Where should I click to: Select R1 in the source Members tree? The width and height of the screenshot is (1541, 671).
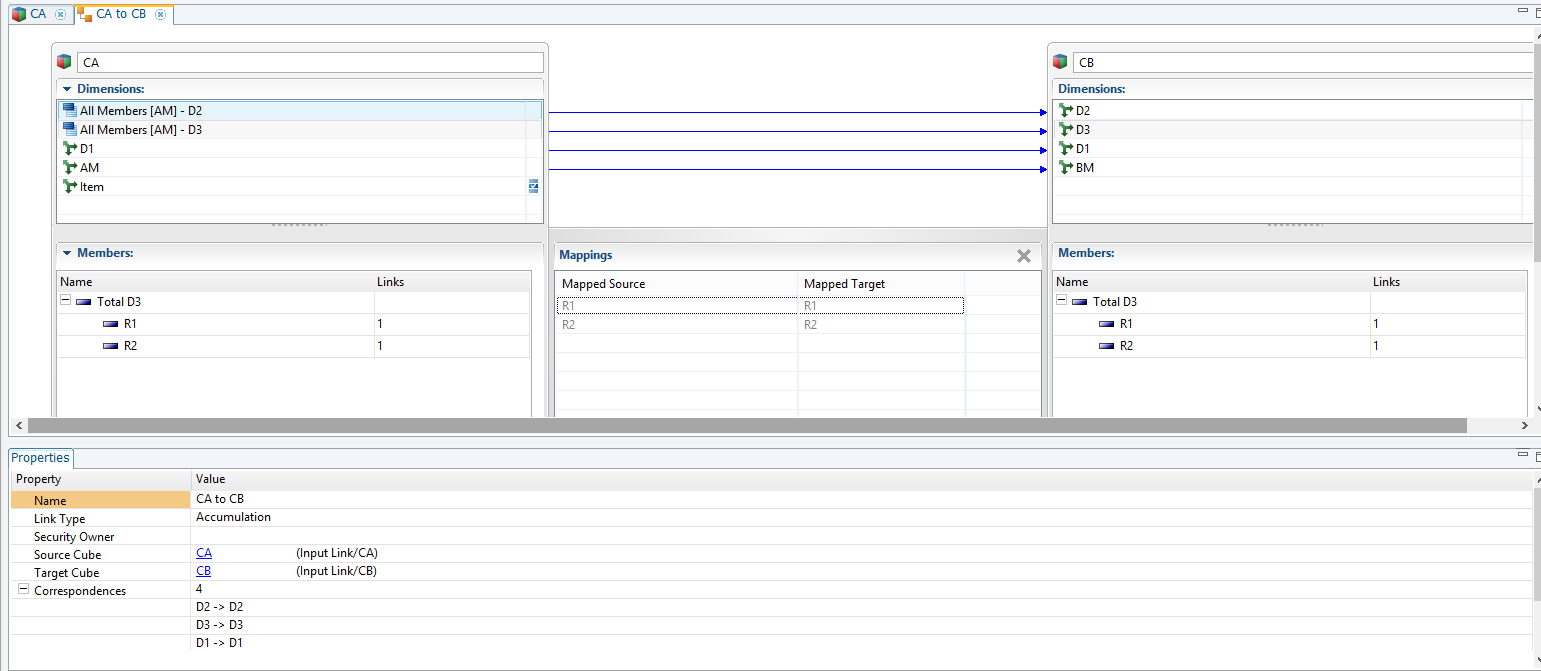tap(130, 324)
